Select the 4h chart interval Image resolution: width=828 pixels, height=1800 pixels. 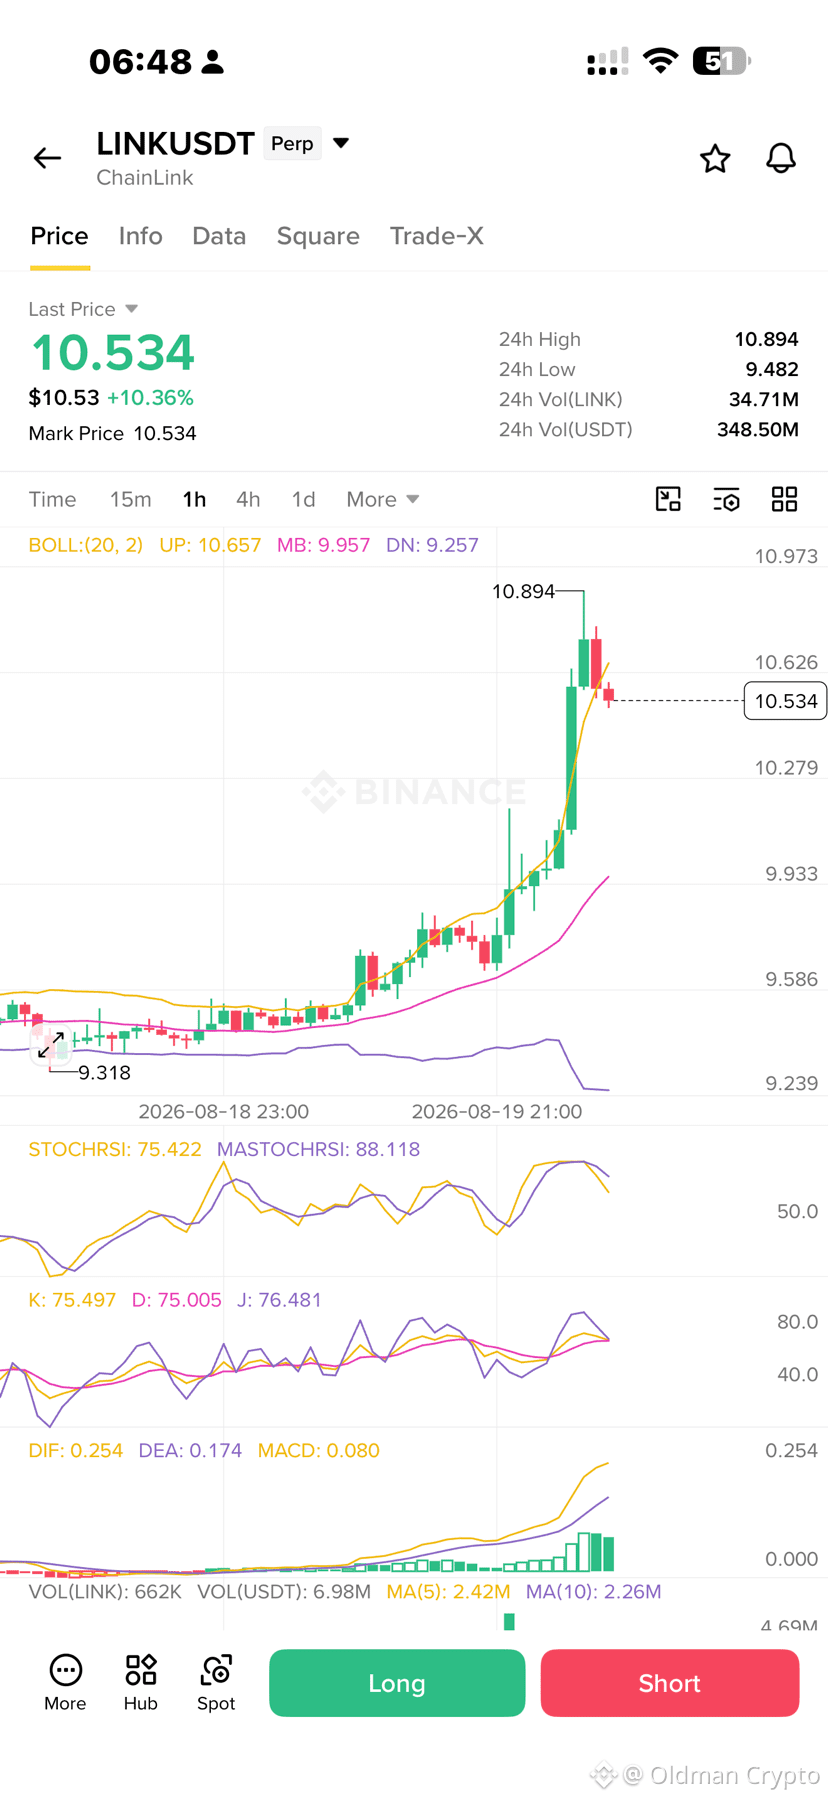(248, 499)
